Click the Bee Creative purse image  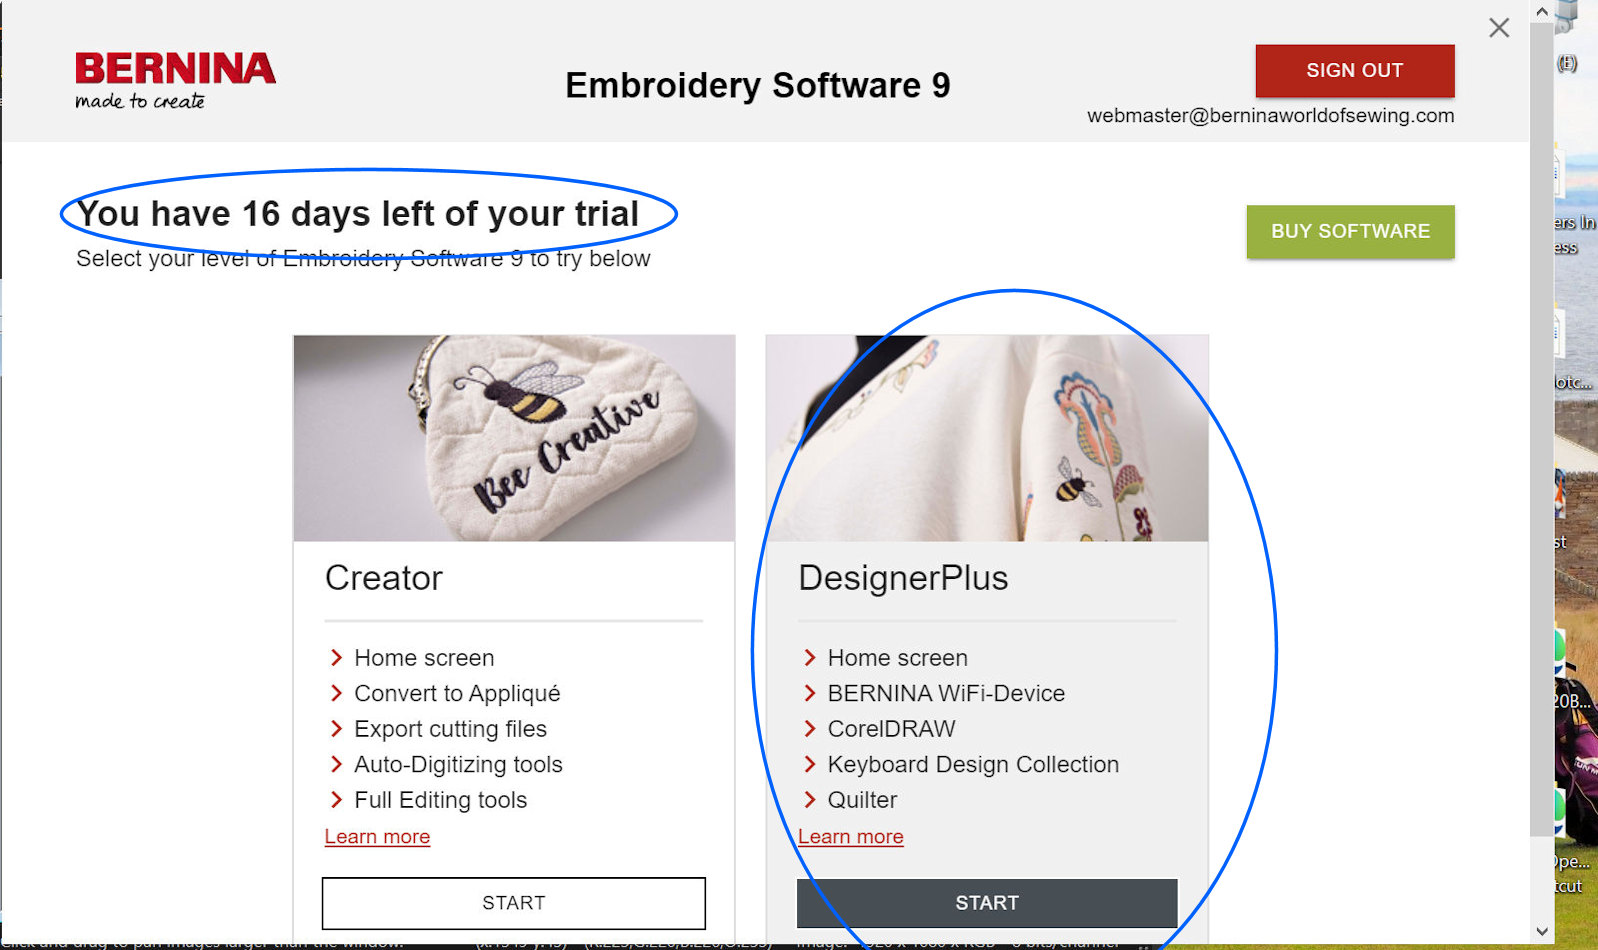click(514, 438)
